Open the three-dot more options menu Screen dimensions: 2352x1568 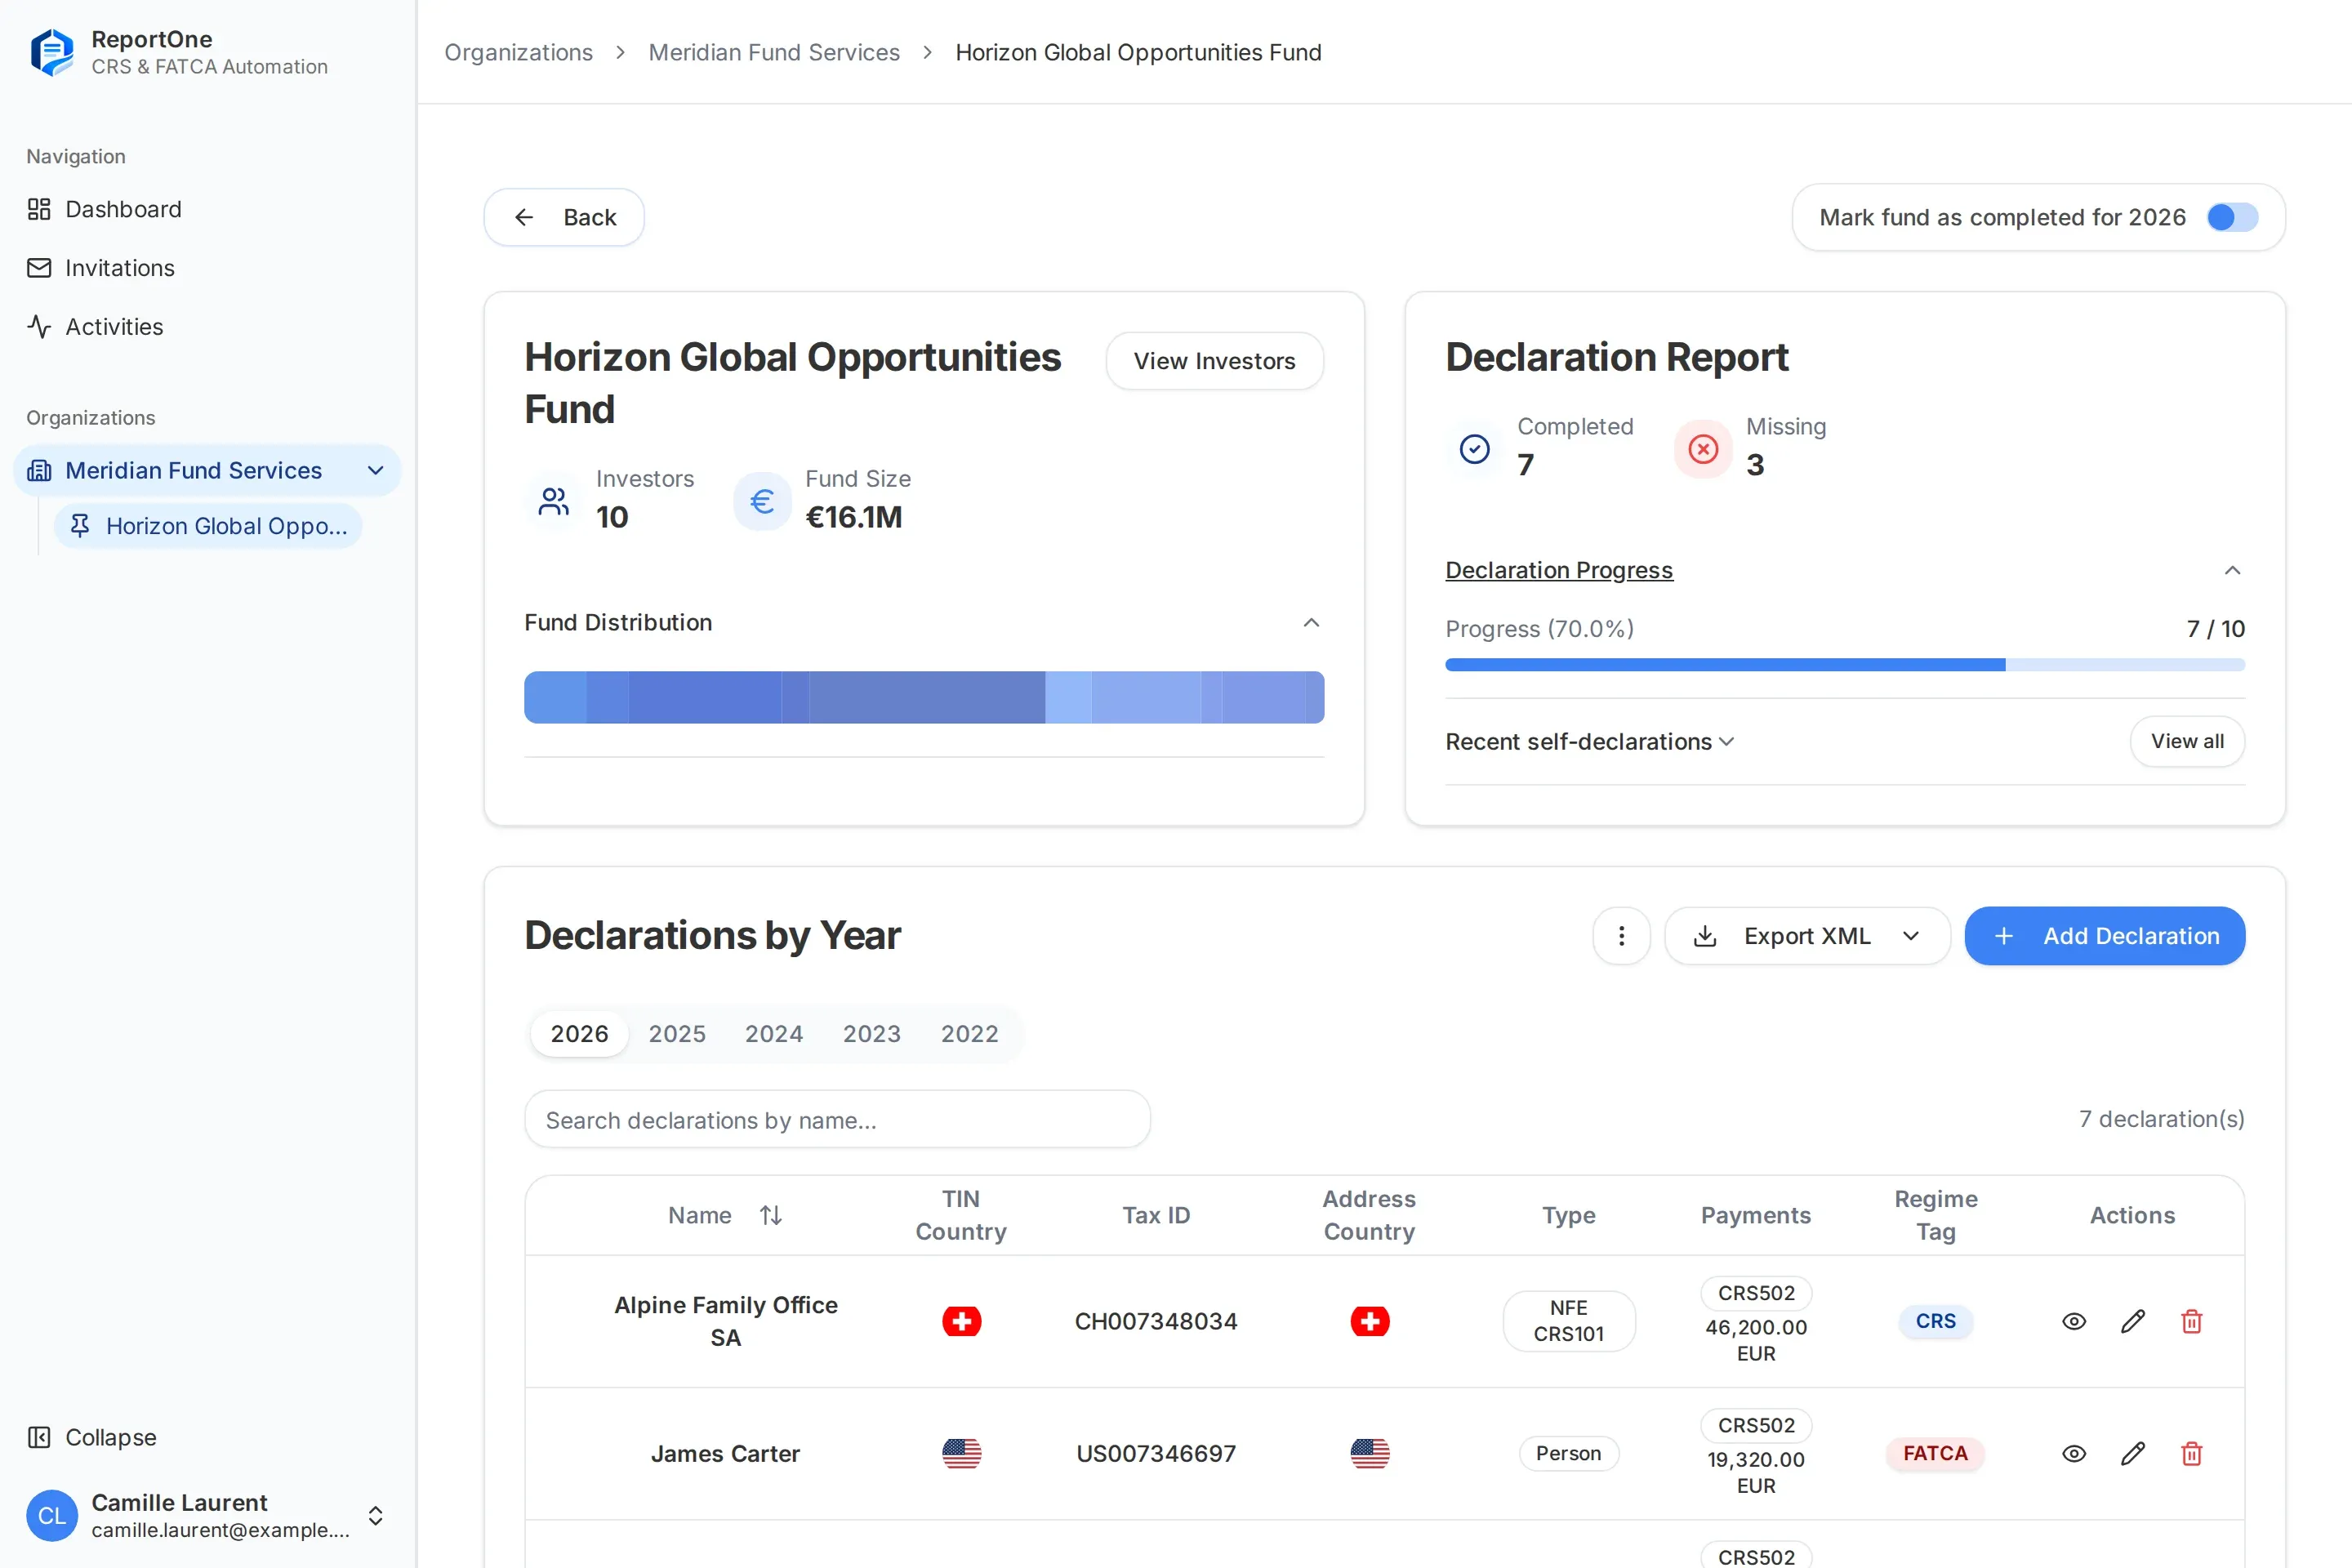(x=1621, y=936)
